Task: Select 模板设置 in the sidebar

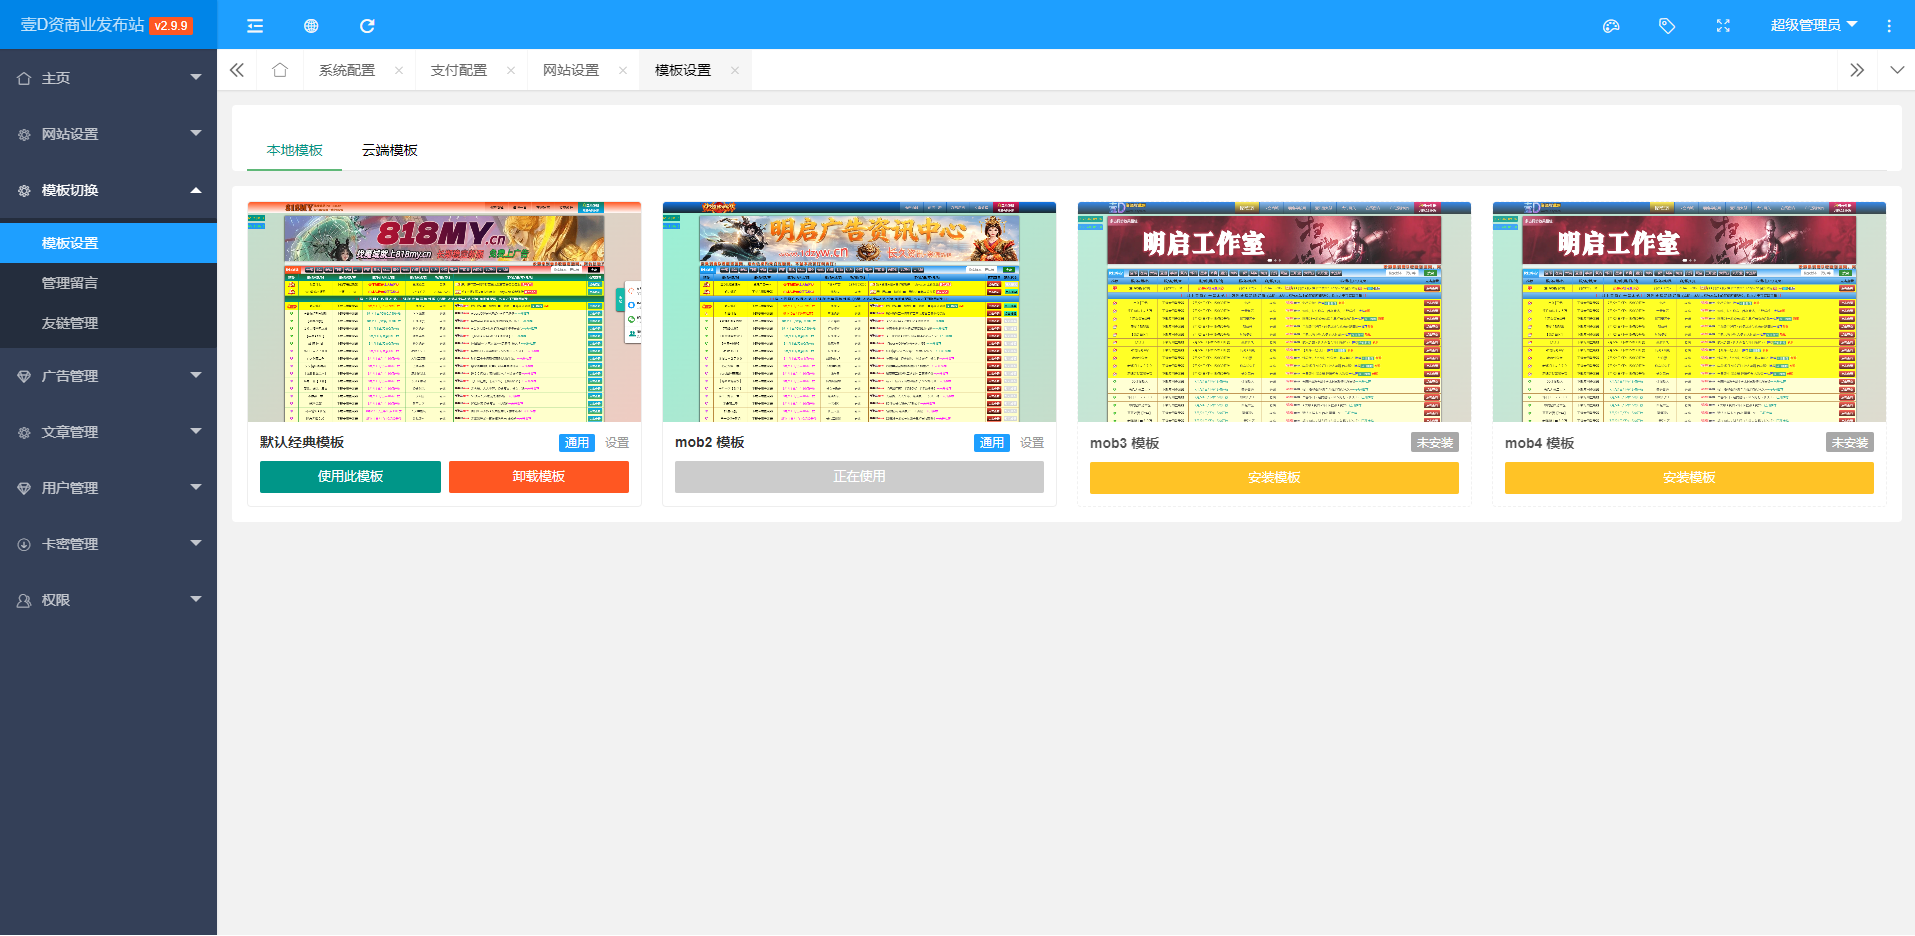Action: [x=108, y=243]
